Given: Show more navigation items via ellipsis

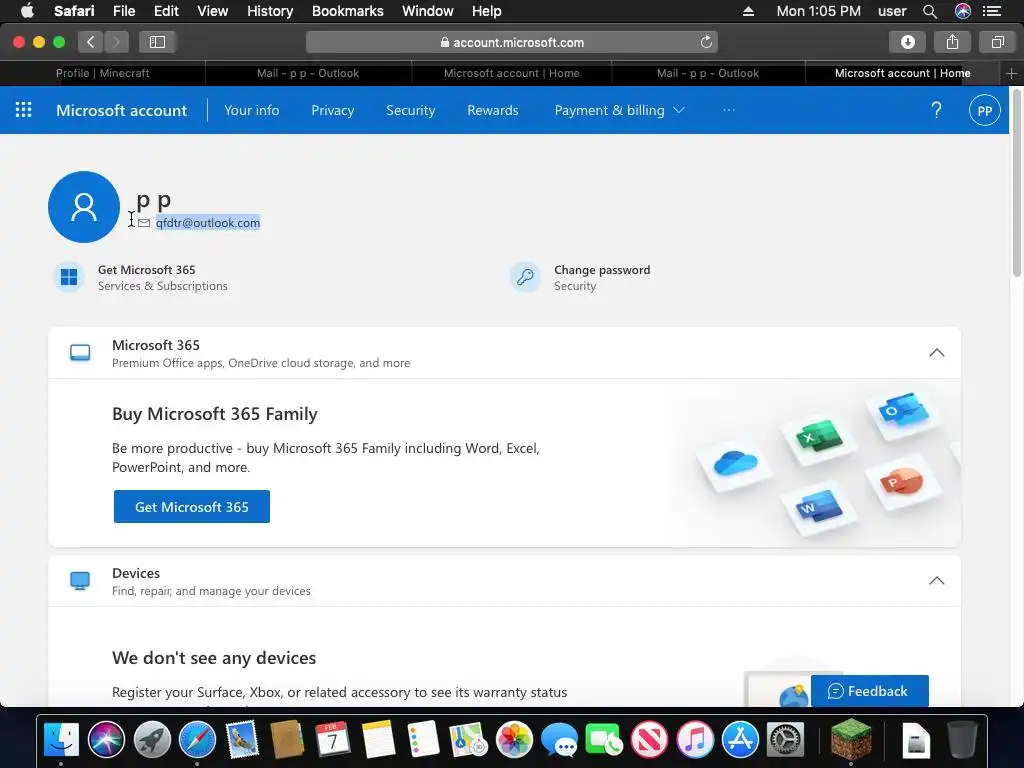Looking at the screenshot, I should (x=729, y=110).
